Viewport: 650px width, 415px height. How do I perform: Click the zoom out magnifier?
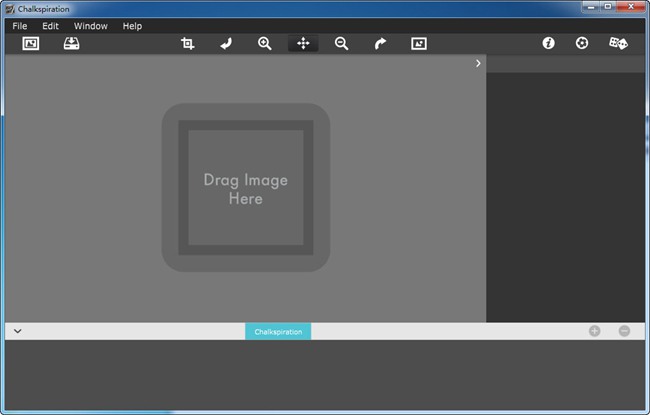pos(342,43)
